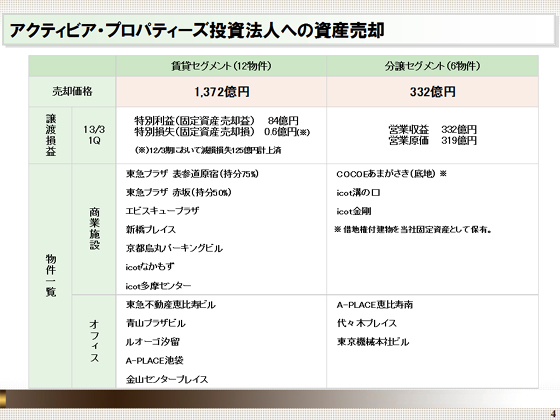Click the 13/3 1Q period cell
This screenshot has width=560, height=420.
click(94, 135)
